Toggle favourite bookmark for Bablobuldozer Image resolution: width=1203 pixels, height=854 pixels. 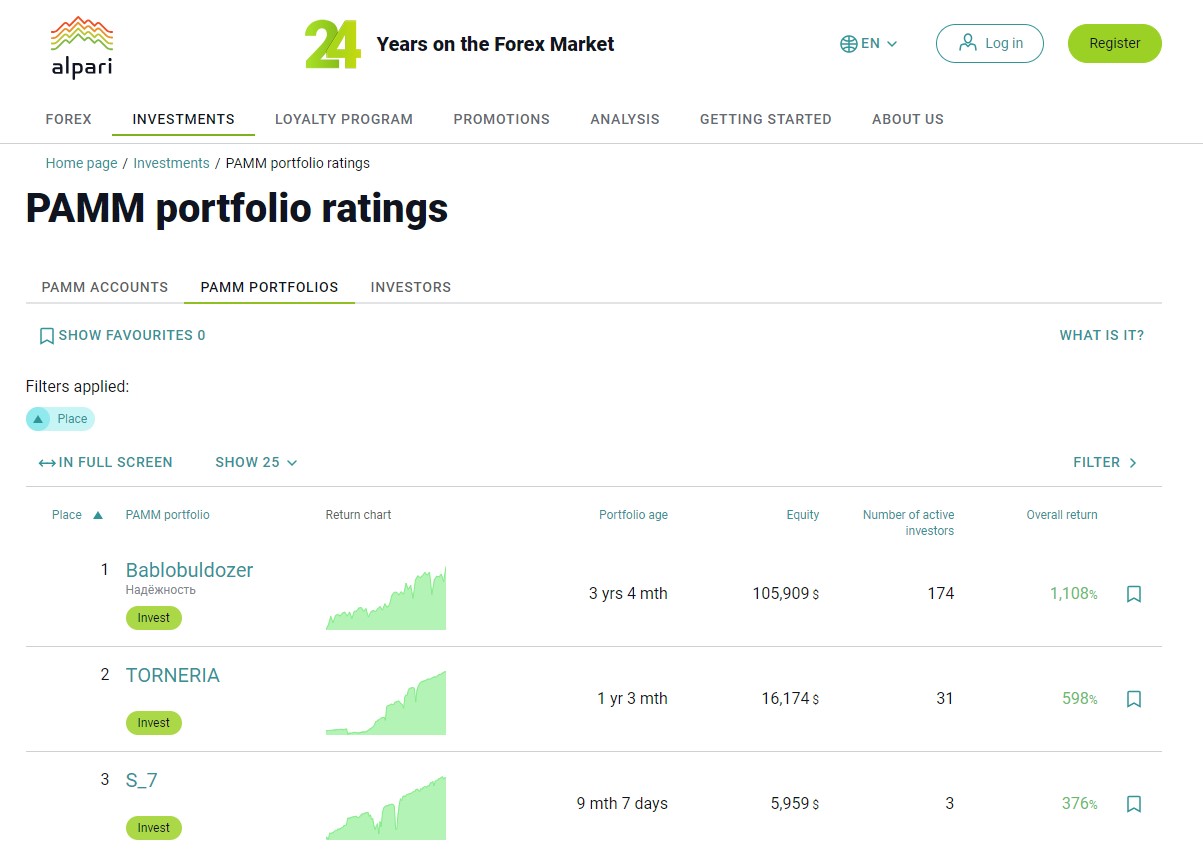(1133, 593)
